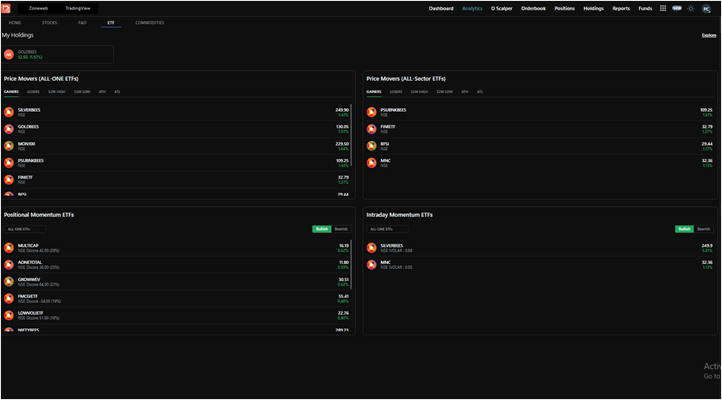This screenshot has width=722, height=400.
Task: Open Analytics in top navigation
Action: pos(472,8)
